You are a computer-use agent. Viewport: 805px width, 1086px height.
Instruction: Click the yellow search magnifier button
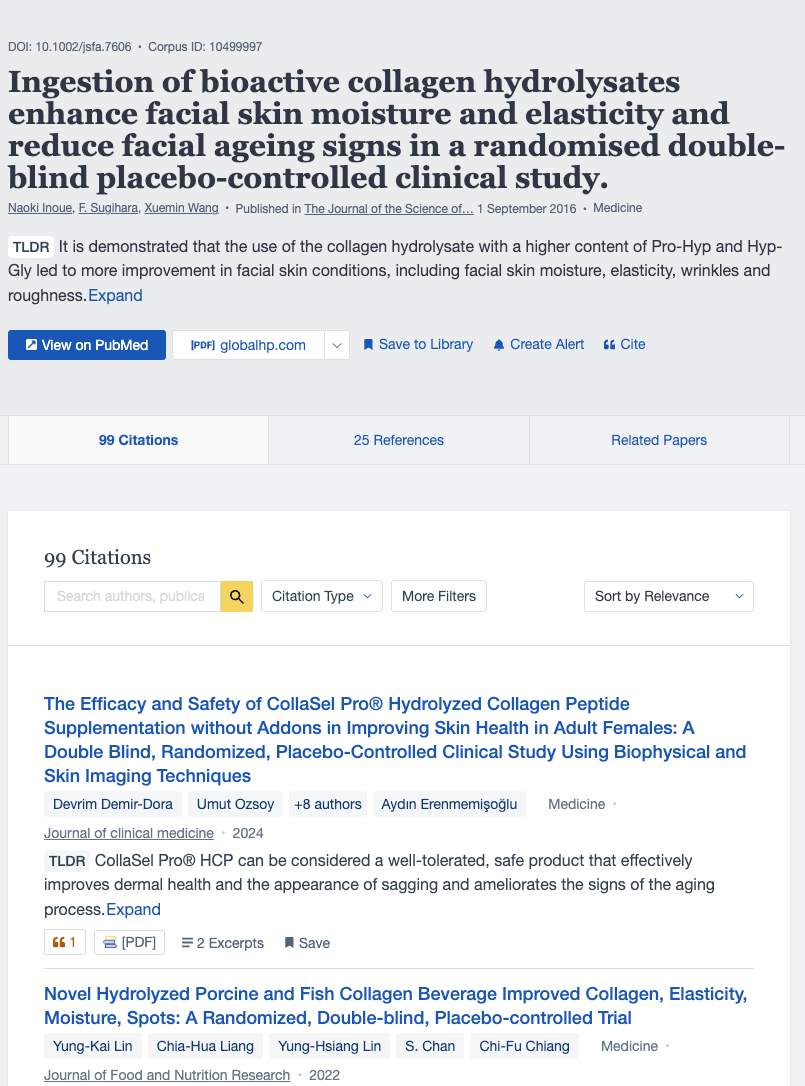click(x=237, y=596)
